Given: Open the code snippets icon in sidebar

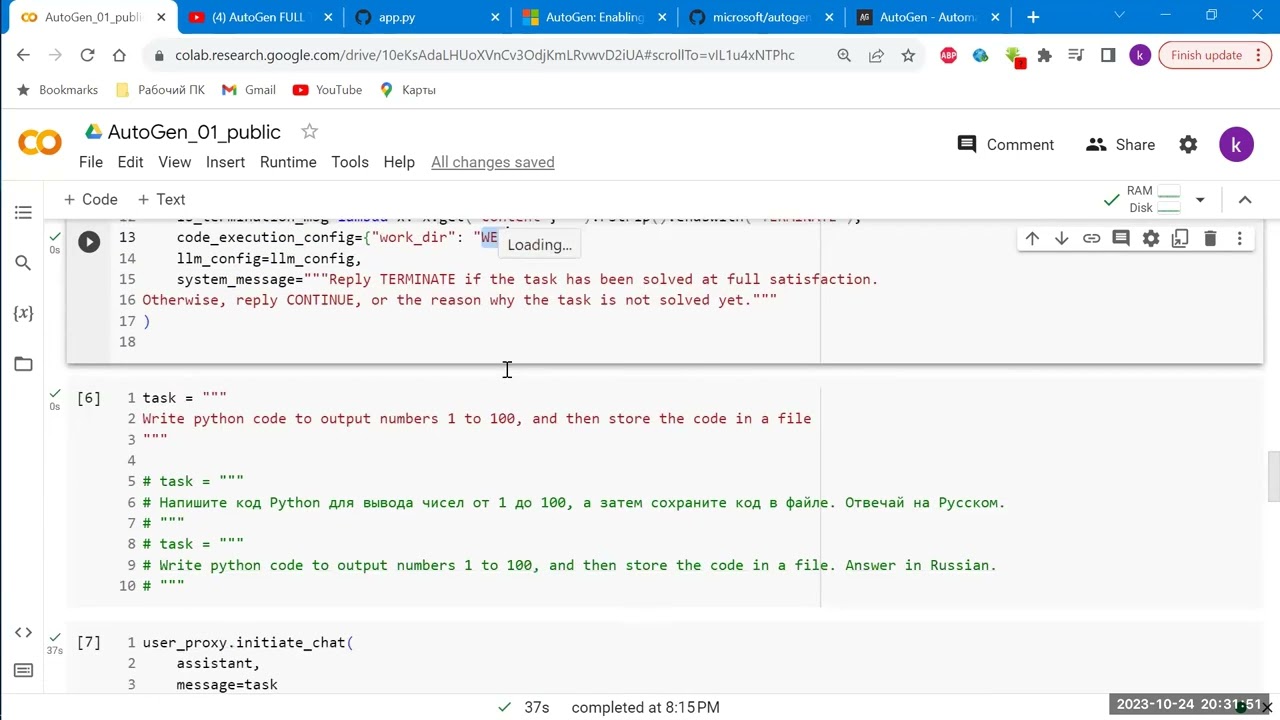Looking at the screenshot, I should (x=23, y=633).
